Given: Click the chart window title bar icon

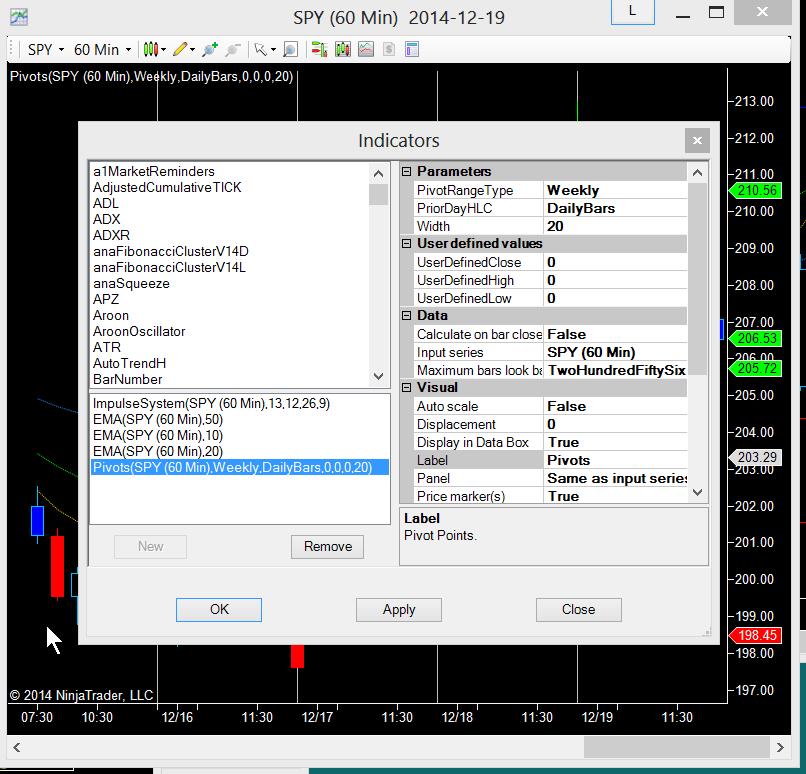Looking at the screenshot, I should (19, 17).
